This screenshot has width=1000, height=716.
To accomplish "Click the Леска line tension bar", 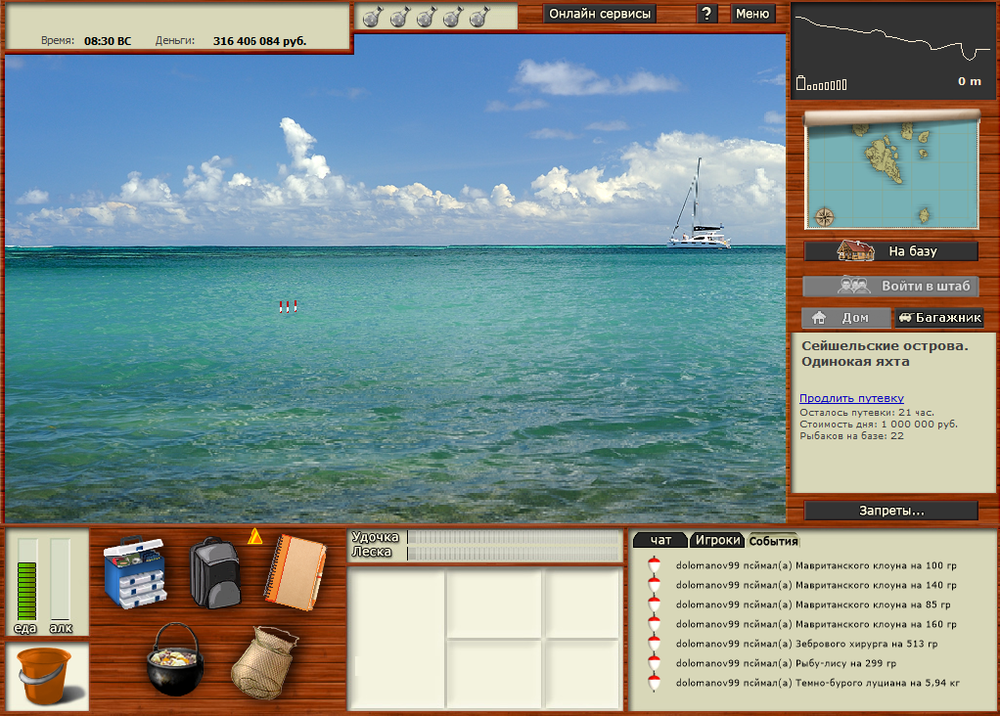I will tap(514, 553).
